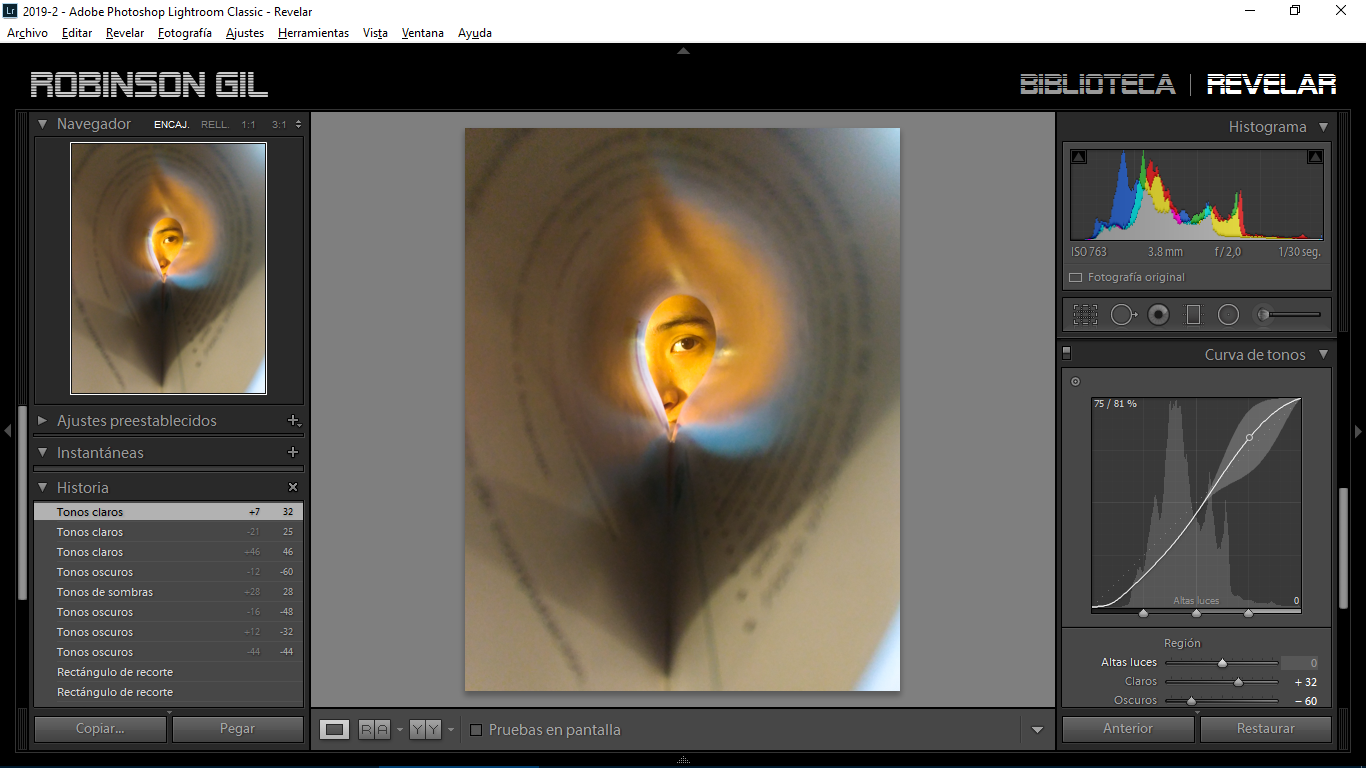Select the Spot removal tool icon
The width and height of the screenshot is (1366, 768).
point(1123,315)
